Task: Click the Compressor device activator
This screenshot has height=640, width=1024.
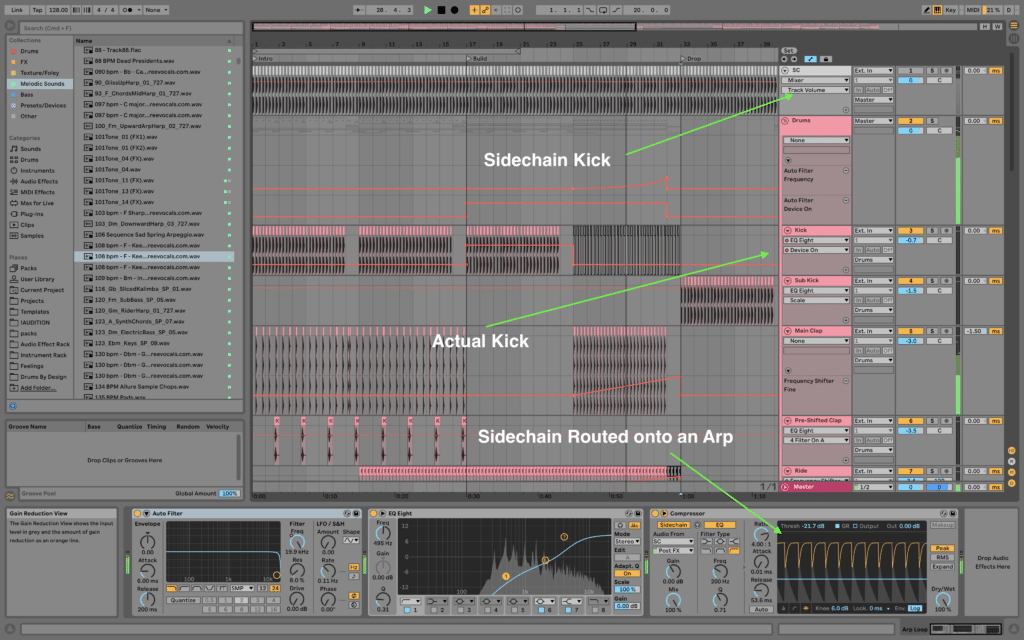Action: coord(656,513)
